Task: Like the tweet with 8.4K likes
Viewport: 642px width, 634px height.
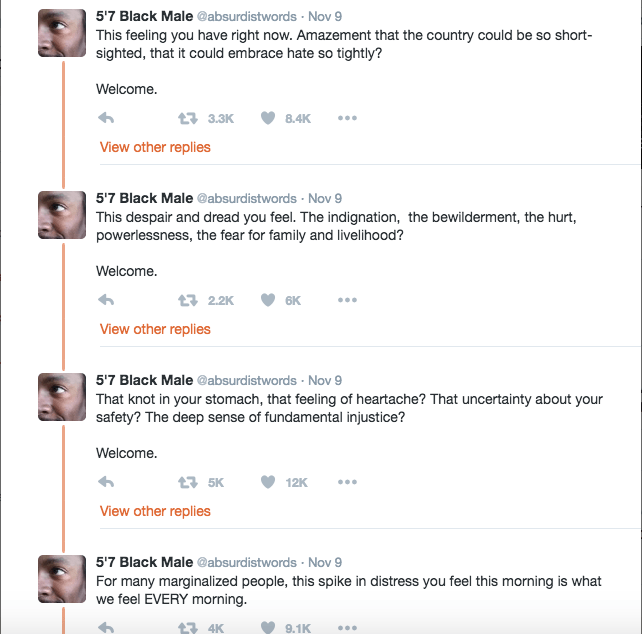Action: pyautogui.click(x=268, y=118)
